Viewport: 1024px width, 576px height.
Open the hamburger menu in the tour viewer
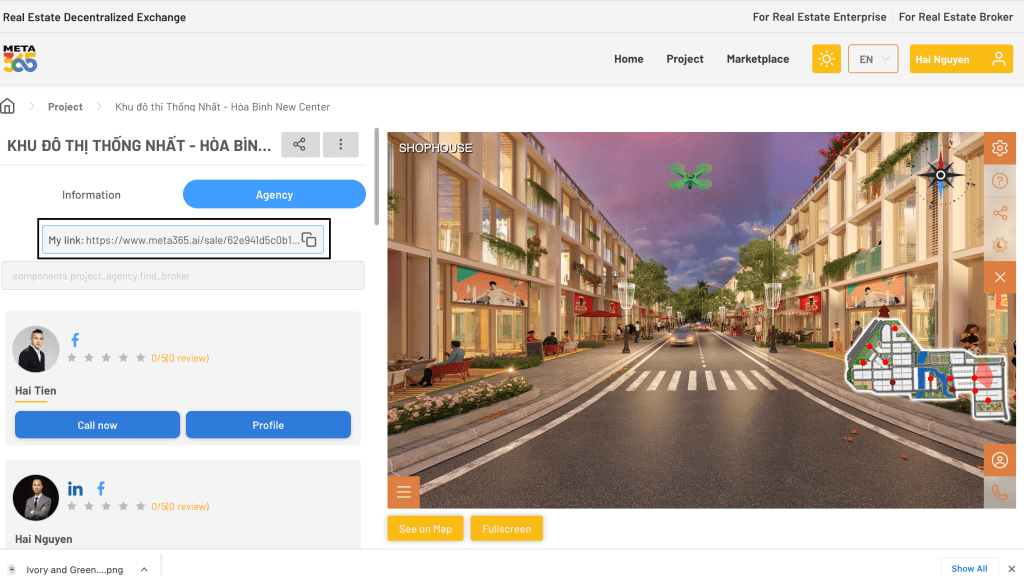(404, 491)
